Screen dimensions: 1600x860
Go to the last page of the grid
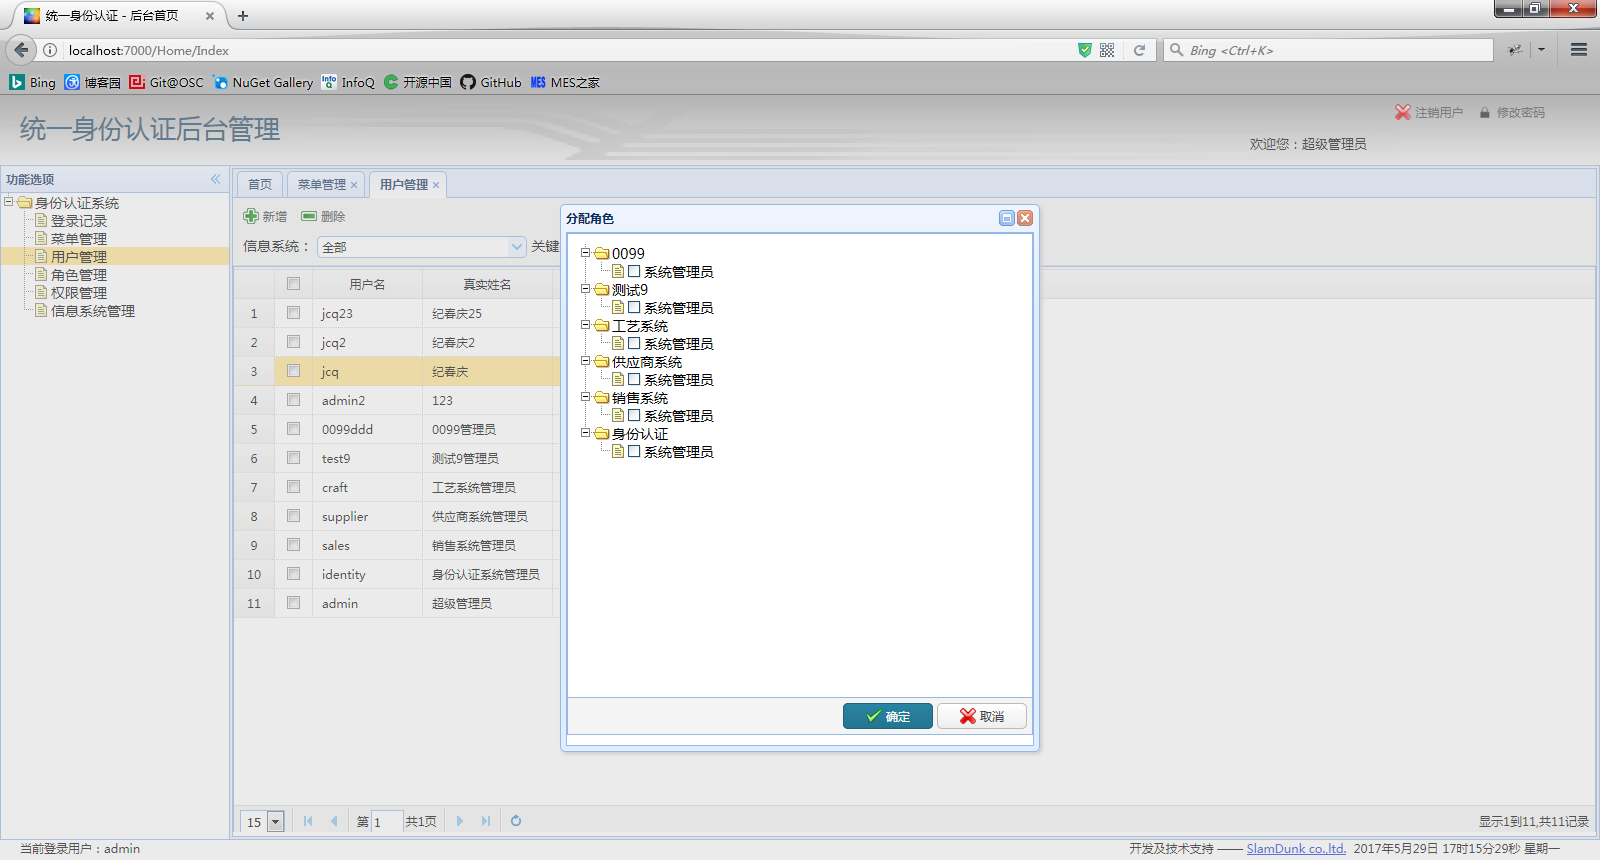[486, 821]
